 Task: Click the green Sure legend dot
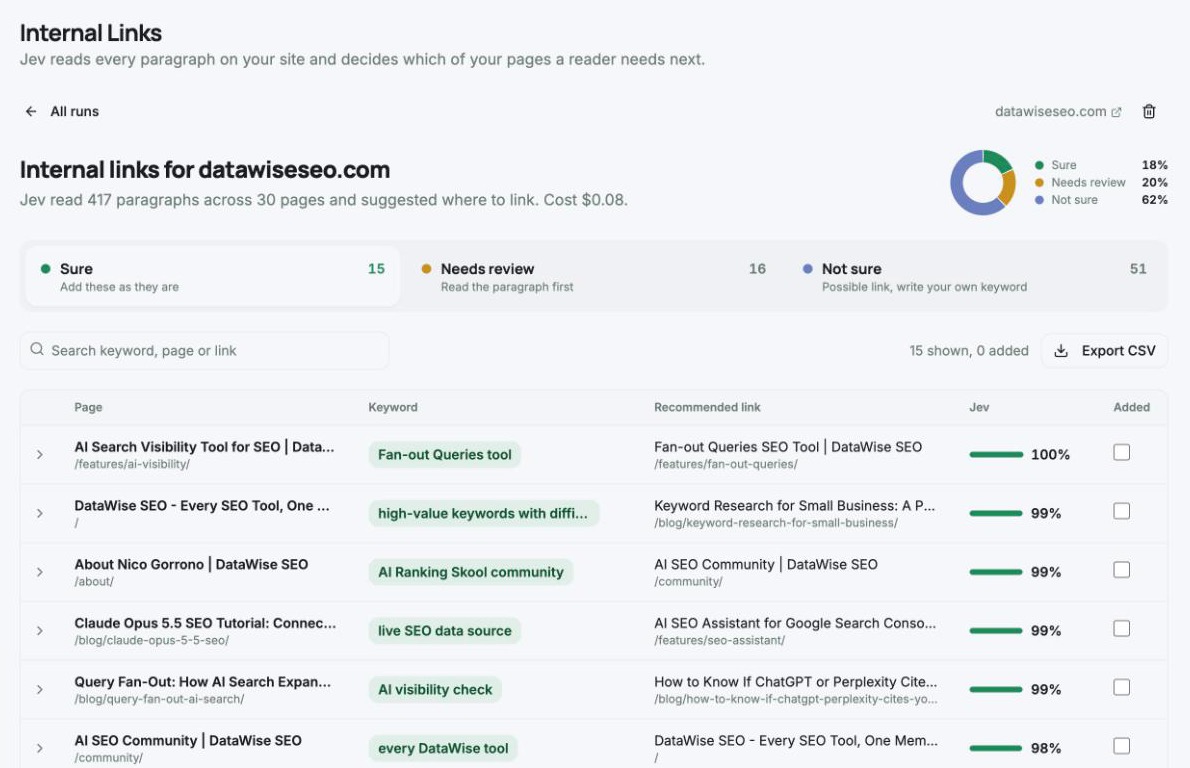point(1039,165)
